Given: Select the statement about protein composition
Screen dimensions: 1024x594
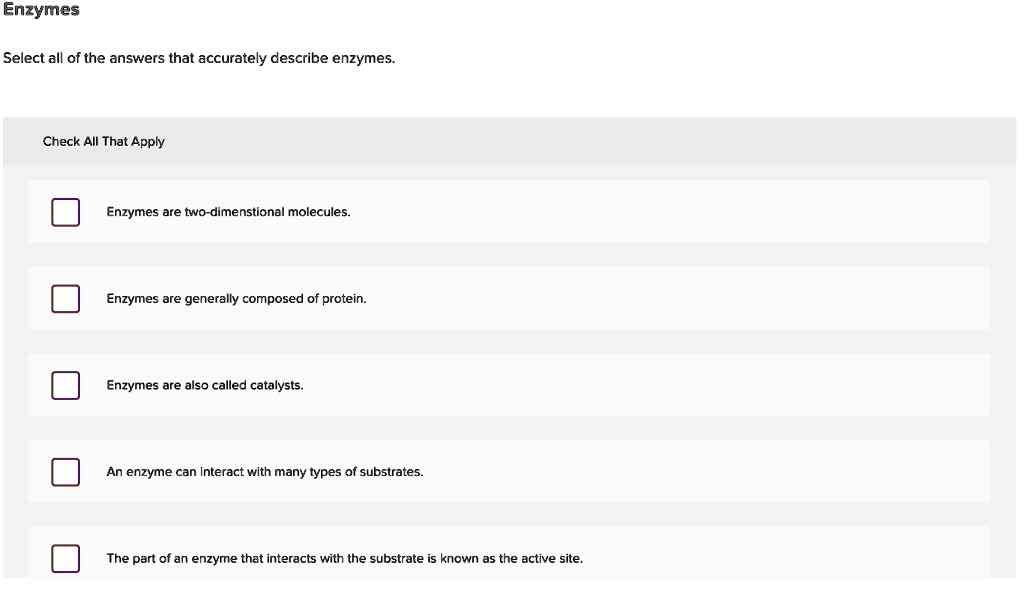Looking at the screenshot, I should (x=236, y=298).
